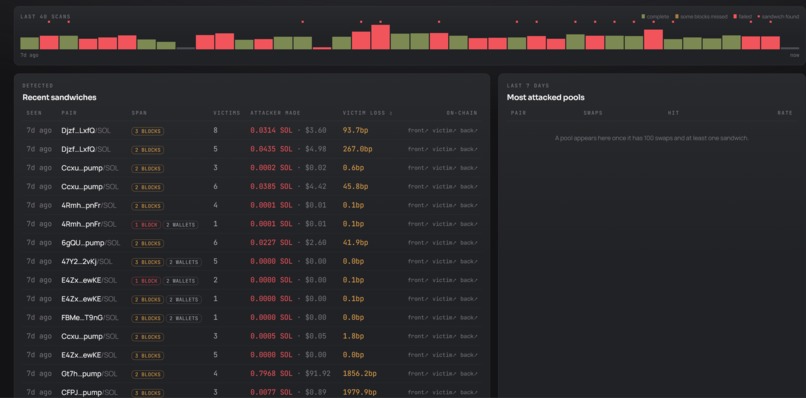Click the $91.92 dollar amount
Viewport: 806px width, 398px height.
tap(318, 374)
